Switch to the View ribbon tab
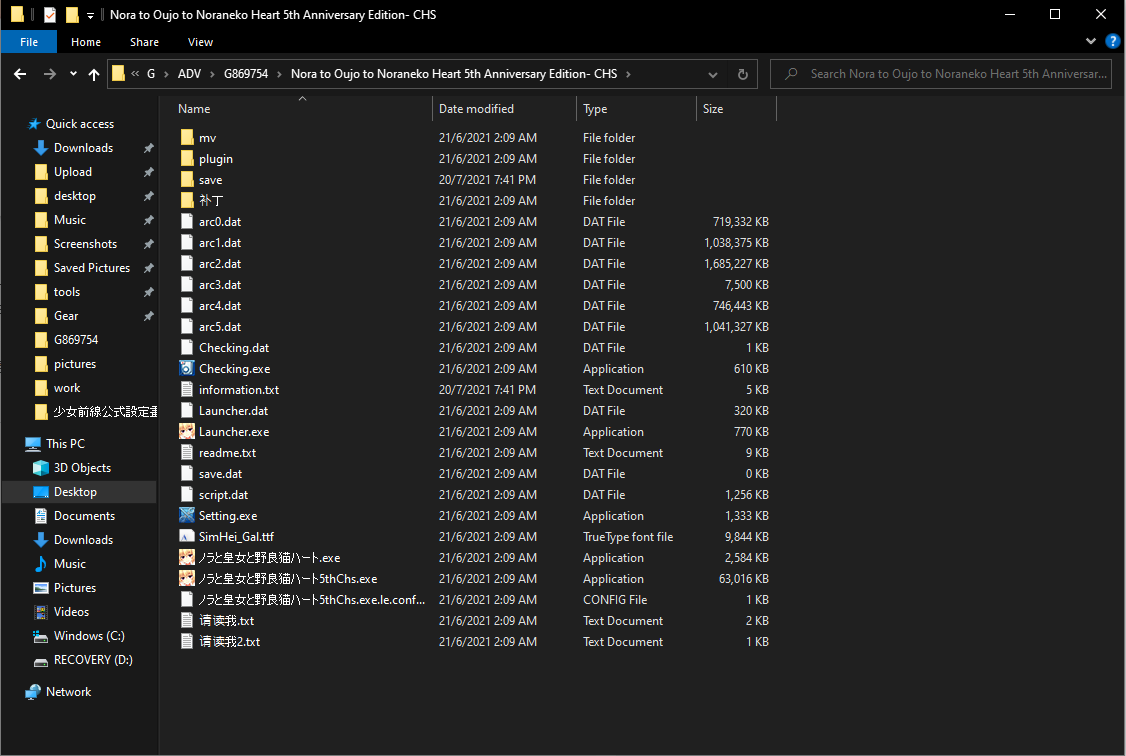Viewport: 1126px width, 756px height. point(200,42)
